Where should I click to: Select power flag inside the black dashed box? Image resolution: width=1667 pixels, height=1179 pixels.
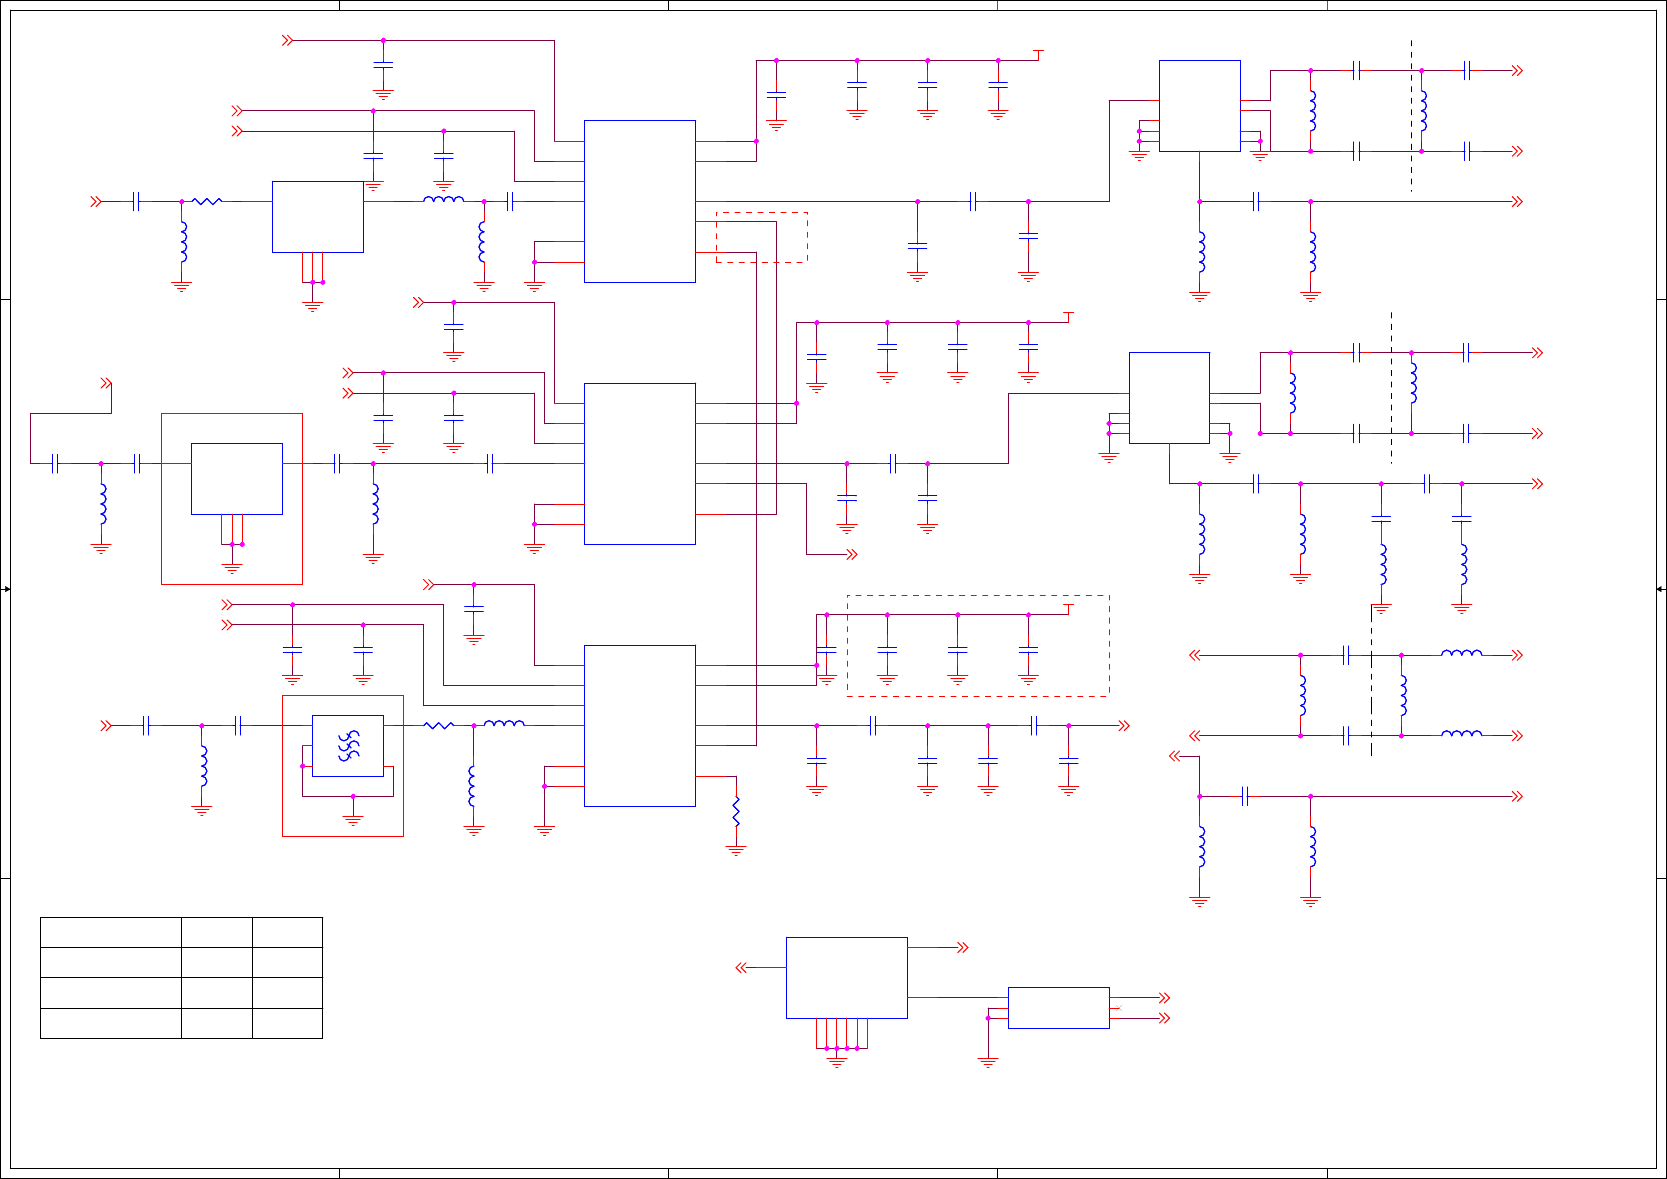(x=1069, y=608)
